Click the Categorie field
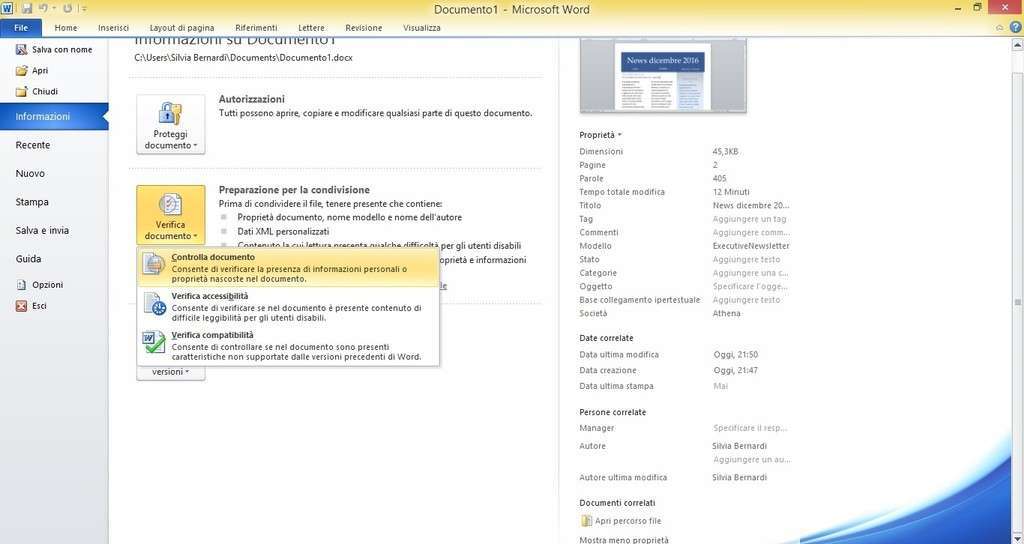The image size is (1024, 544). [750, 273]
